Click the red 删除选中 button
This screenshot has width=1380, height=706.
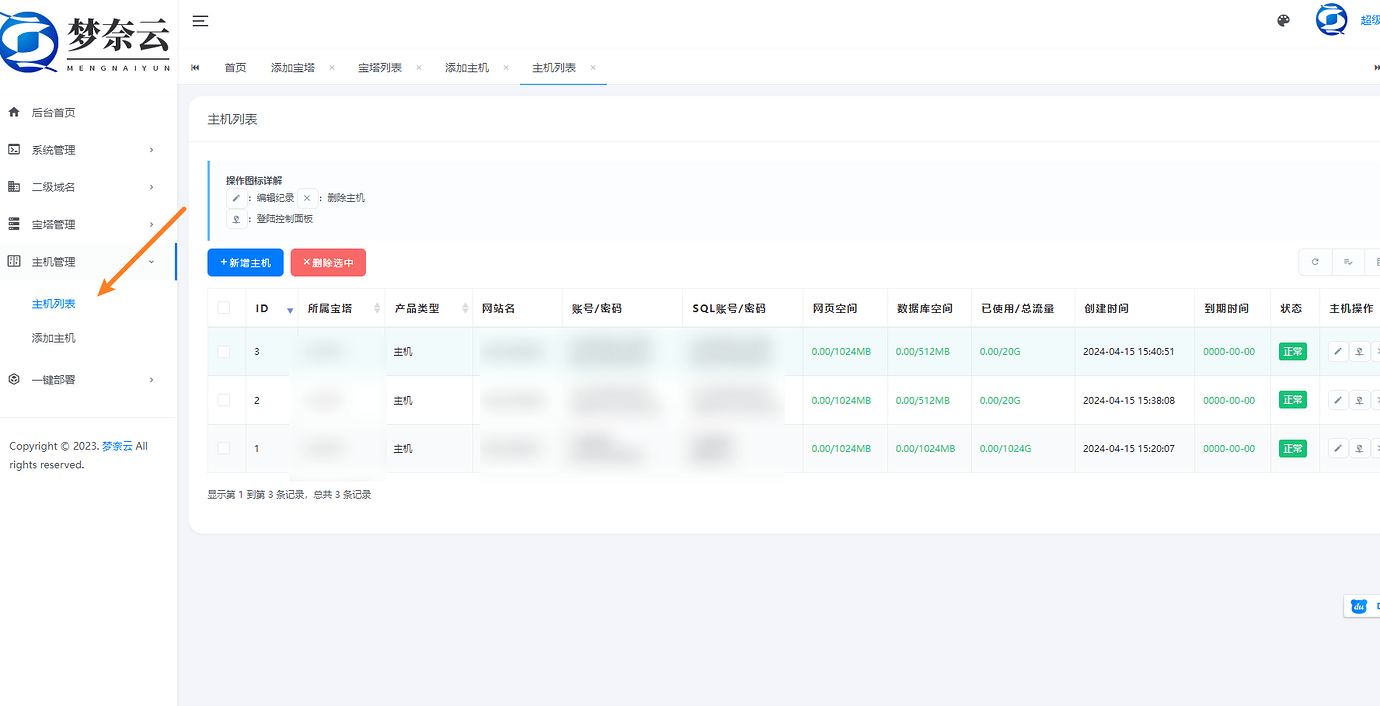pos(328,263)
